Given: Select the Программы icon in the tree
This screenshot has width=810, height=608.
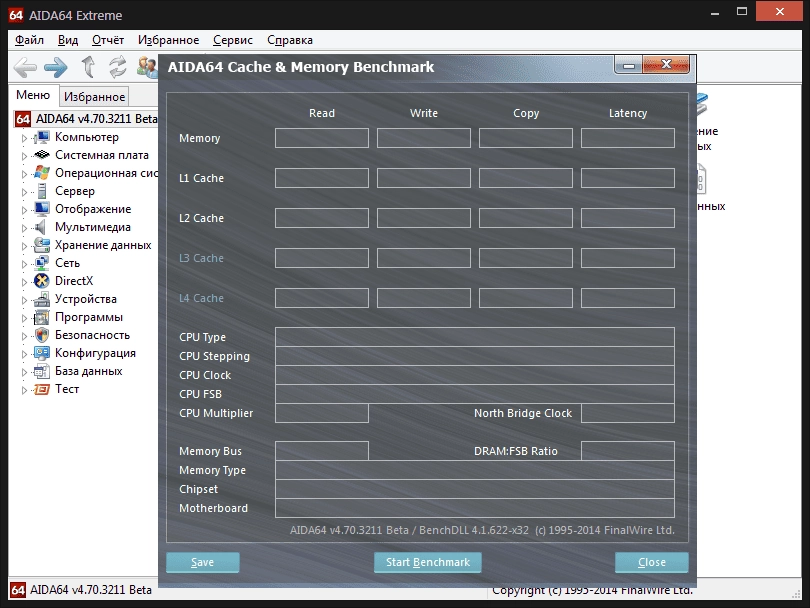Looking at the screenshot, I should (42, 317).
